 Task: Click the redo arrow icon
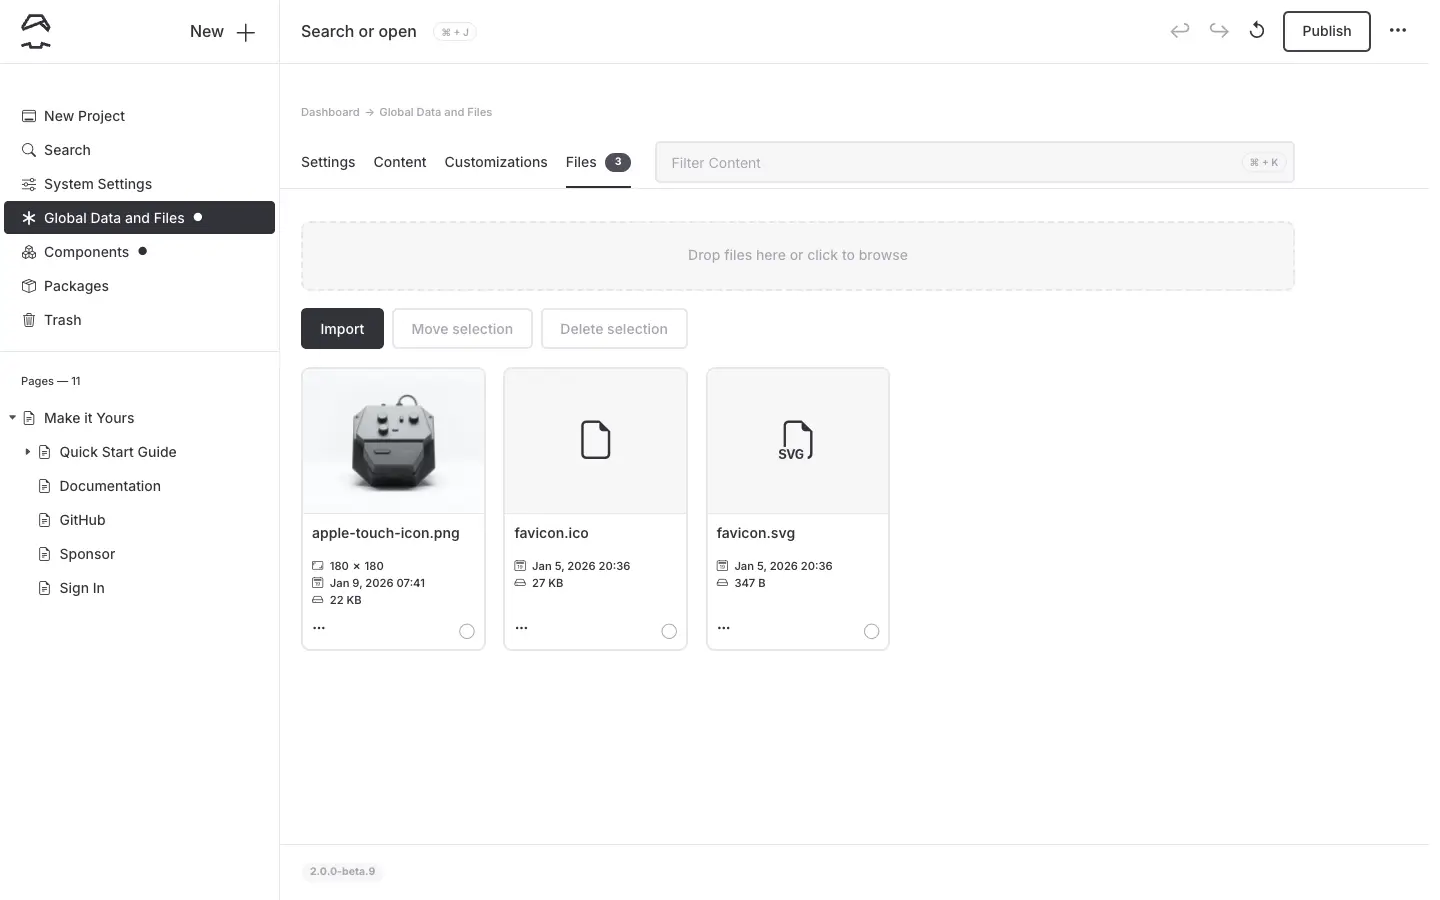click(x=1219, y=31)
